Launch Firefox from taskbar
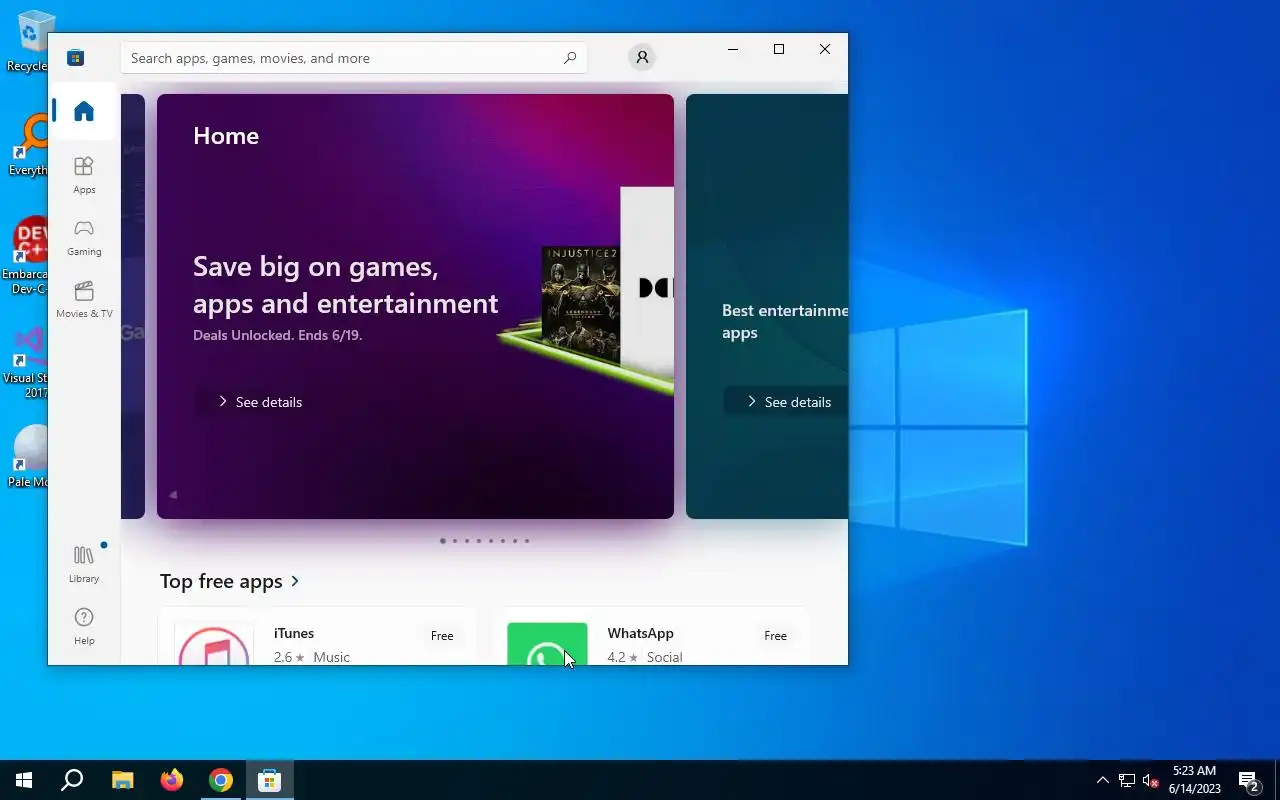 pos(172,780)
